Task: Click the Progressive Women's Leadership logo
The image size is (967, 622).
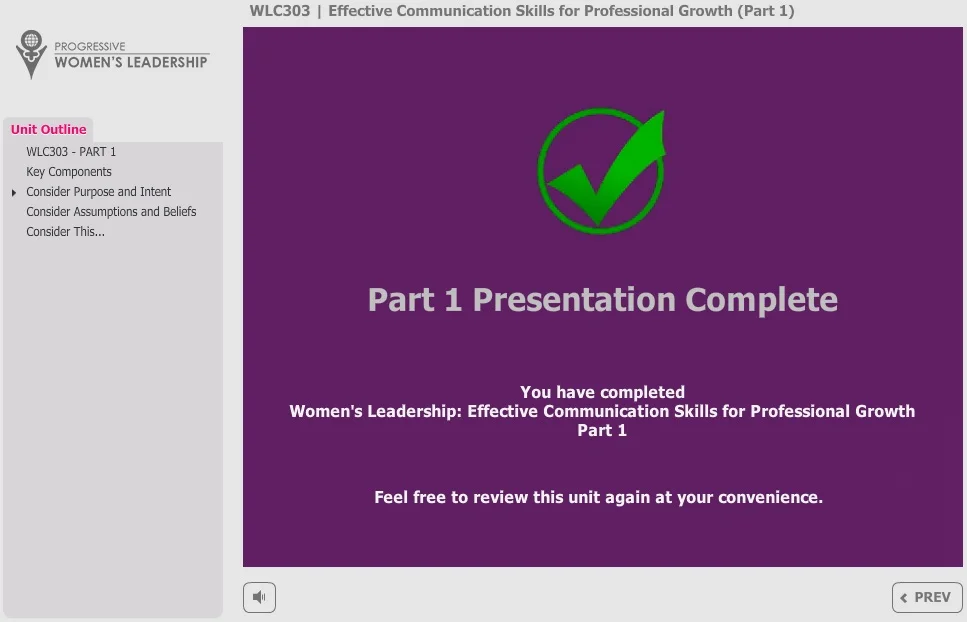Action: [x=112, y=55]
